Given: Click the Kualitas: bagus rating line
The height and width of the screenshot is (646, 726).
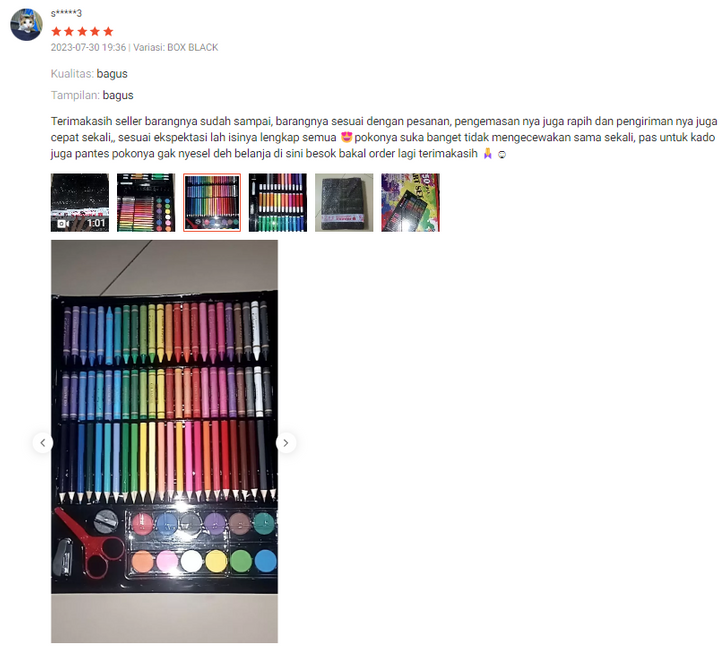Looking at the screenshot, I should 89,74.
